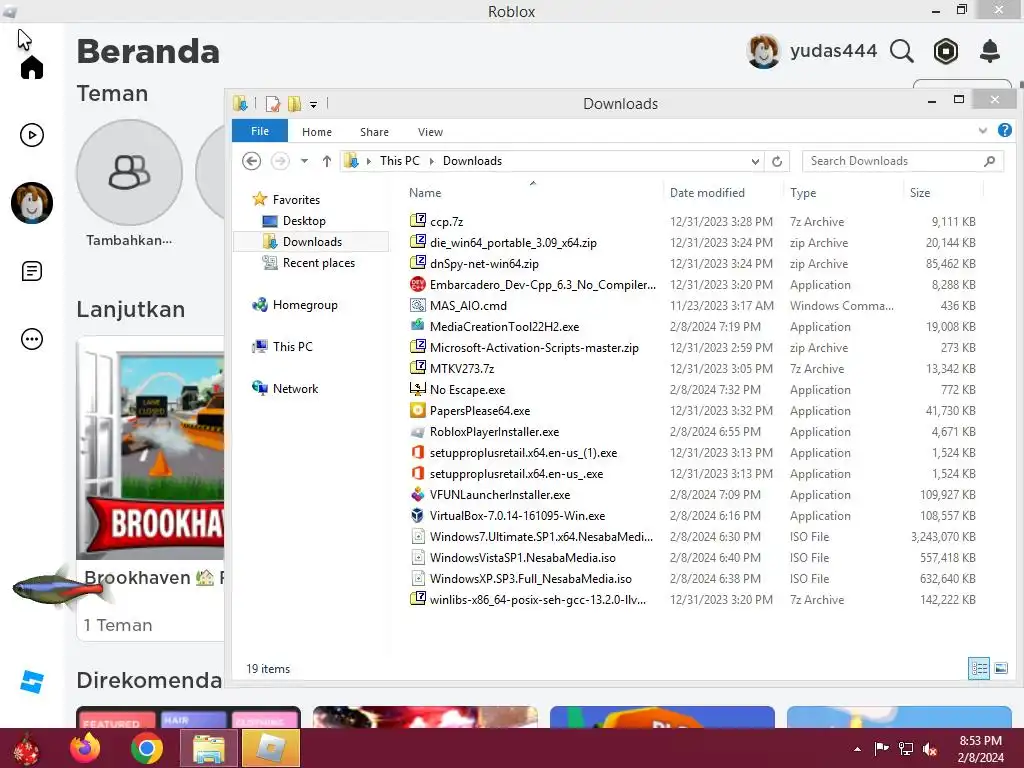The image size is (1024, 768).
Task: Sort by Type column header
Action: click(x=844, y=193)
